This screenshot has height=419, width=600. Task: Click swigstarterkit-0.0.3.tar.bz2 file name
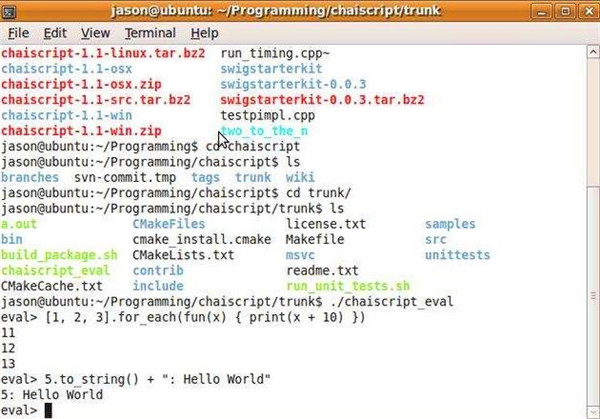(322, 100)
